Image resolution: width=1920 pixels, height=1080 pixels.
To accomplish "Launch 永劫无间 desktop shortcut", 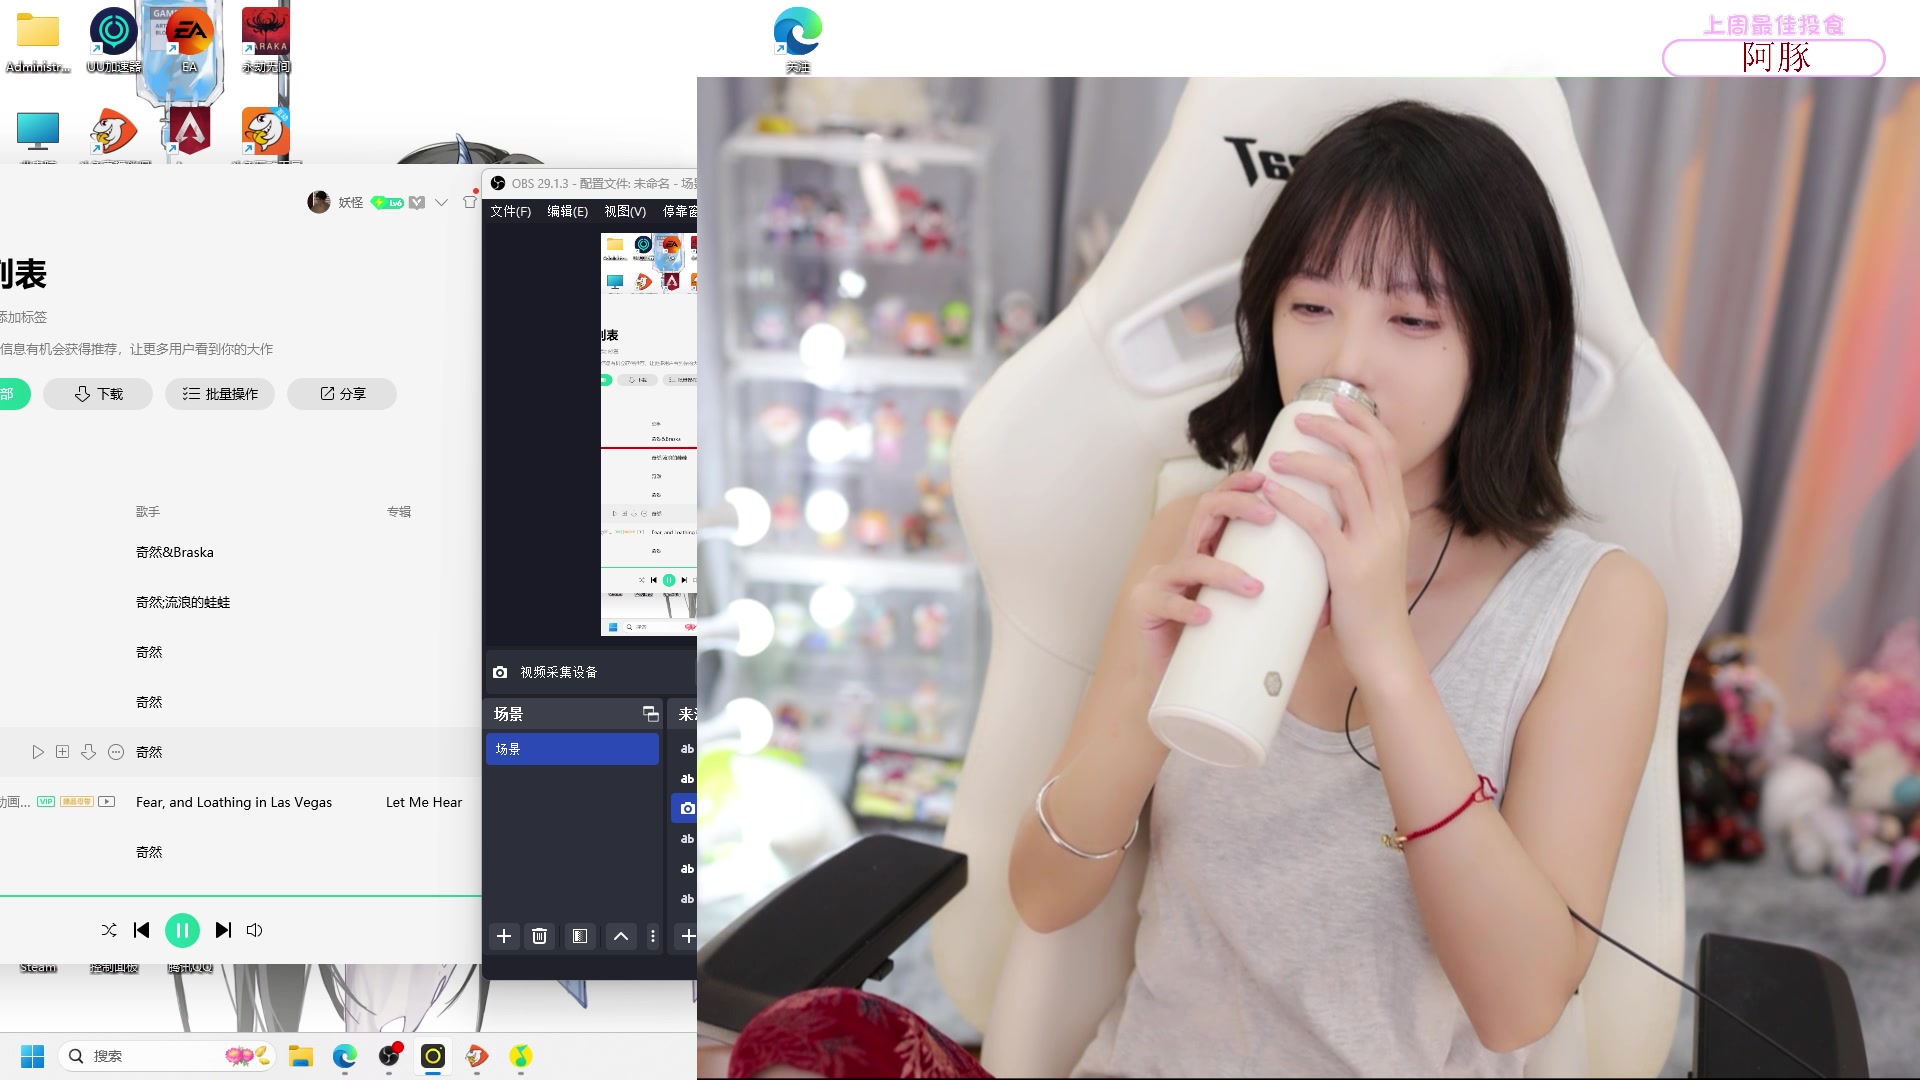I will click(x=266, y=42).
